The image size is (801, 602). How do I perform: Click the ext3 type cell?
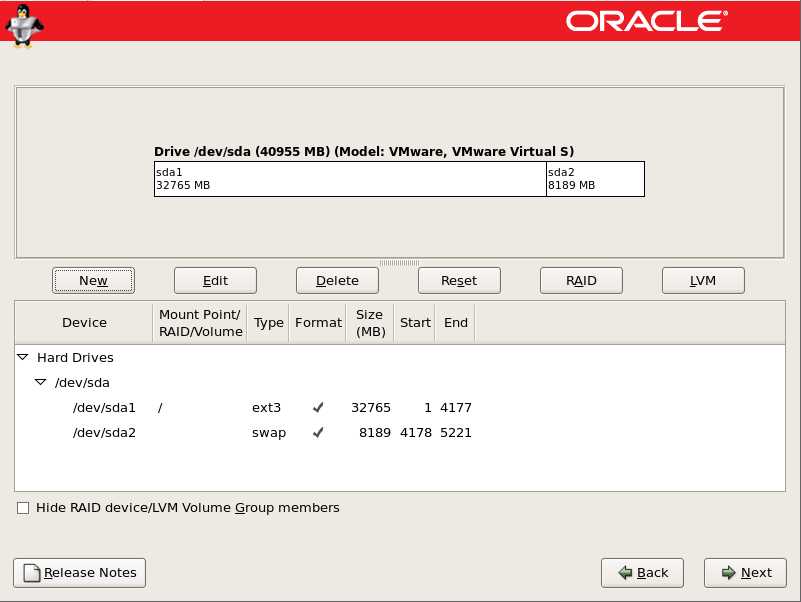(266, 408)
